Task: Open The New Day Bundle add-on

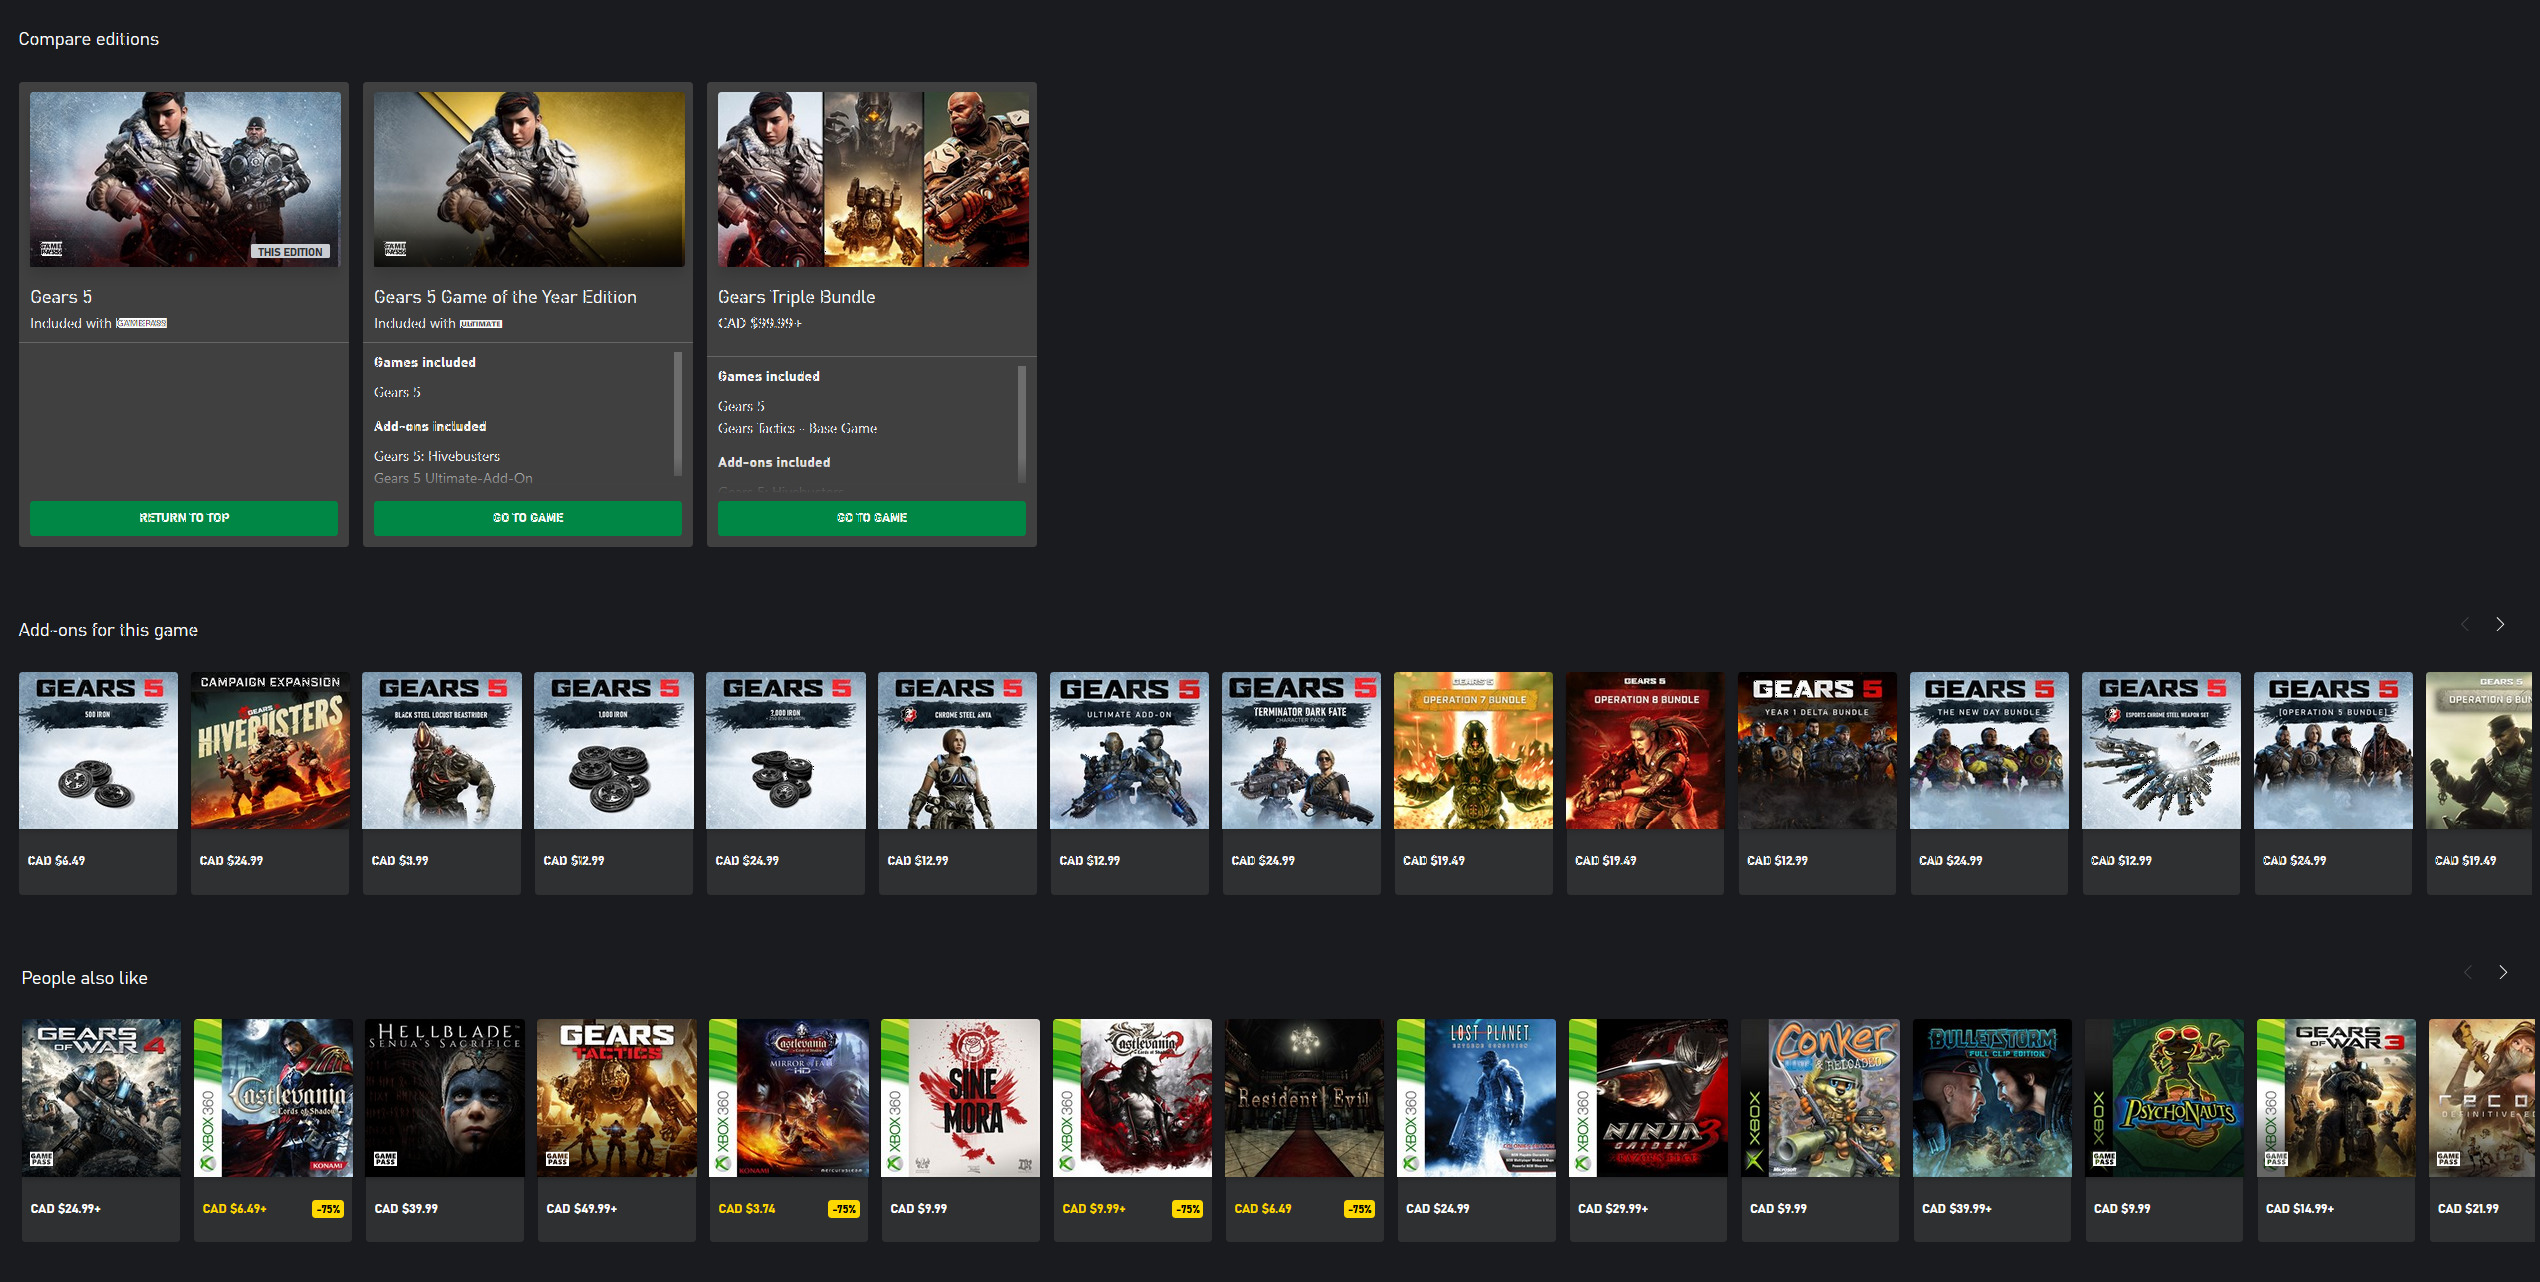Action: click(x=1990, y=783)
